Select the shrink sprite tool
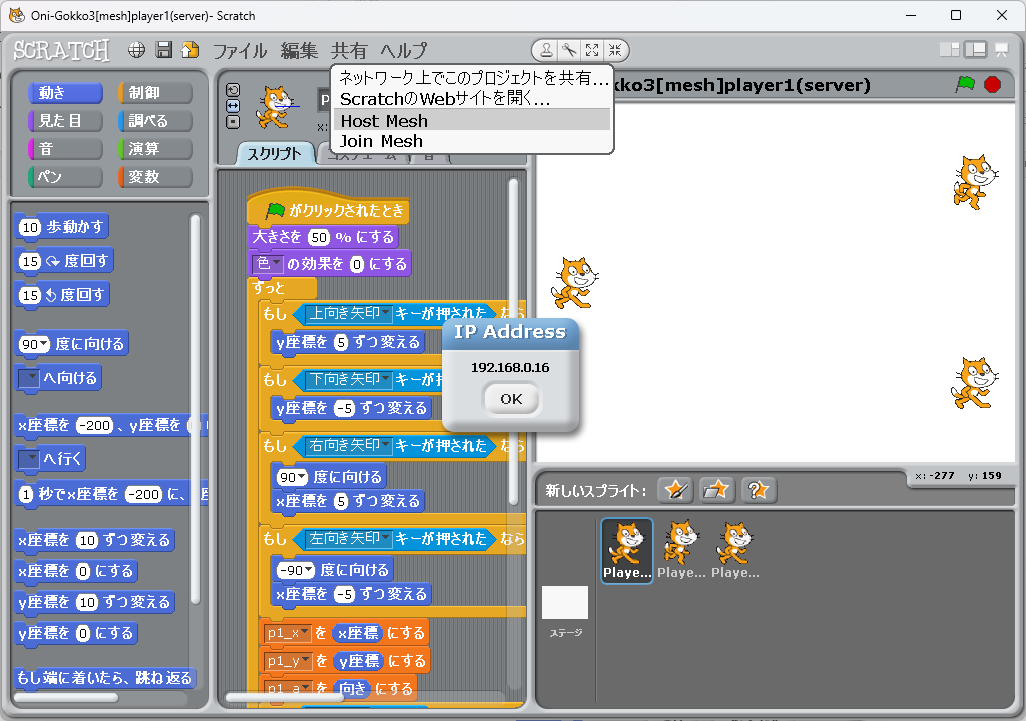The height and width of the screenshot is (721, 1026). [615, 50]
